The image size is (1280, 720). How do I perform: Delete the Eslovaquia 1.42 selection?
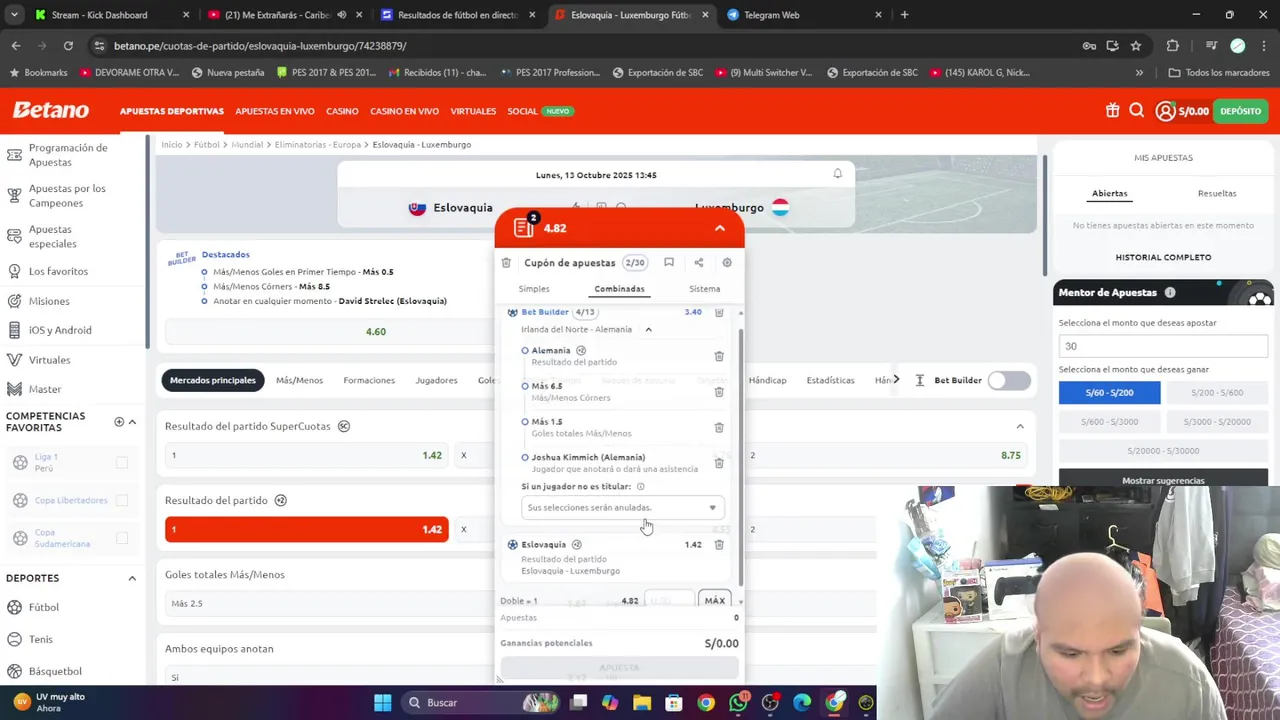[x=719, y=545]
